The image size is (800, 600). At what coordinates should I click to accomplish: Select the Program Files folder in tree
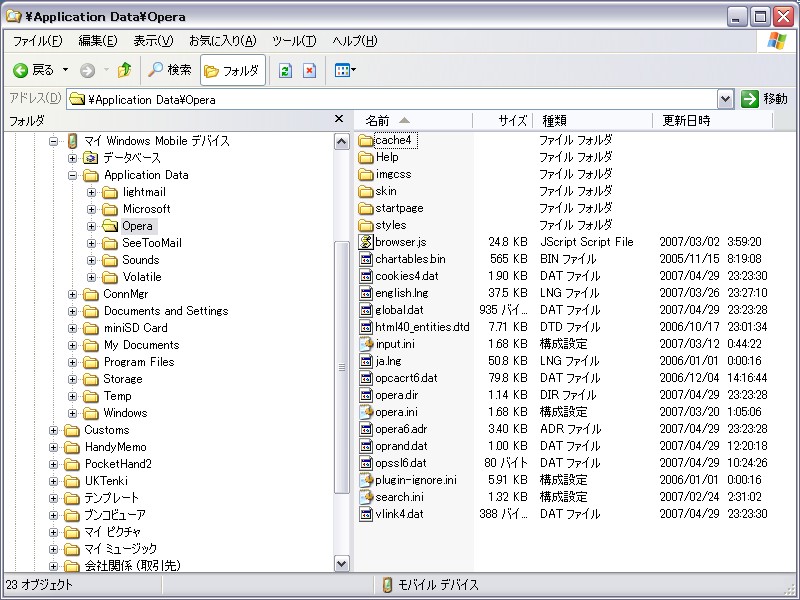139,362
